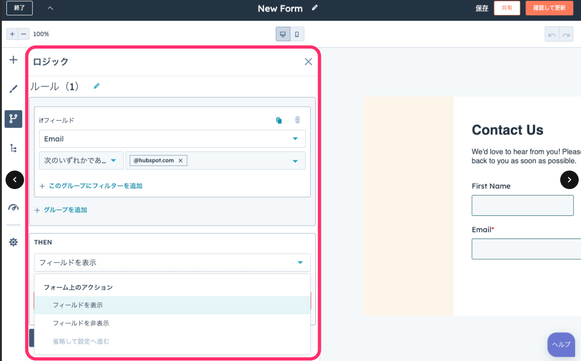The image size is (581, 361).
Task: Delete the filter group trash icon
Action: [x=297, y=120]
